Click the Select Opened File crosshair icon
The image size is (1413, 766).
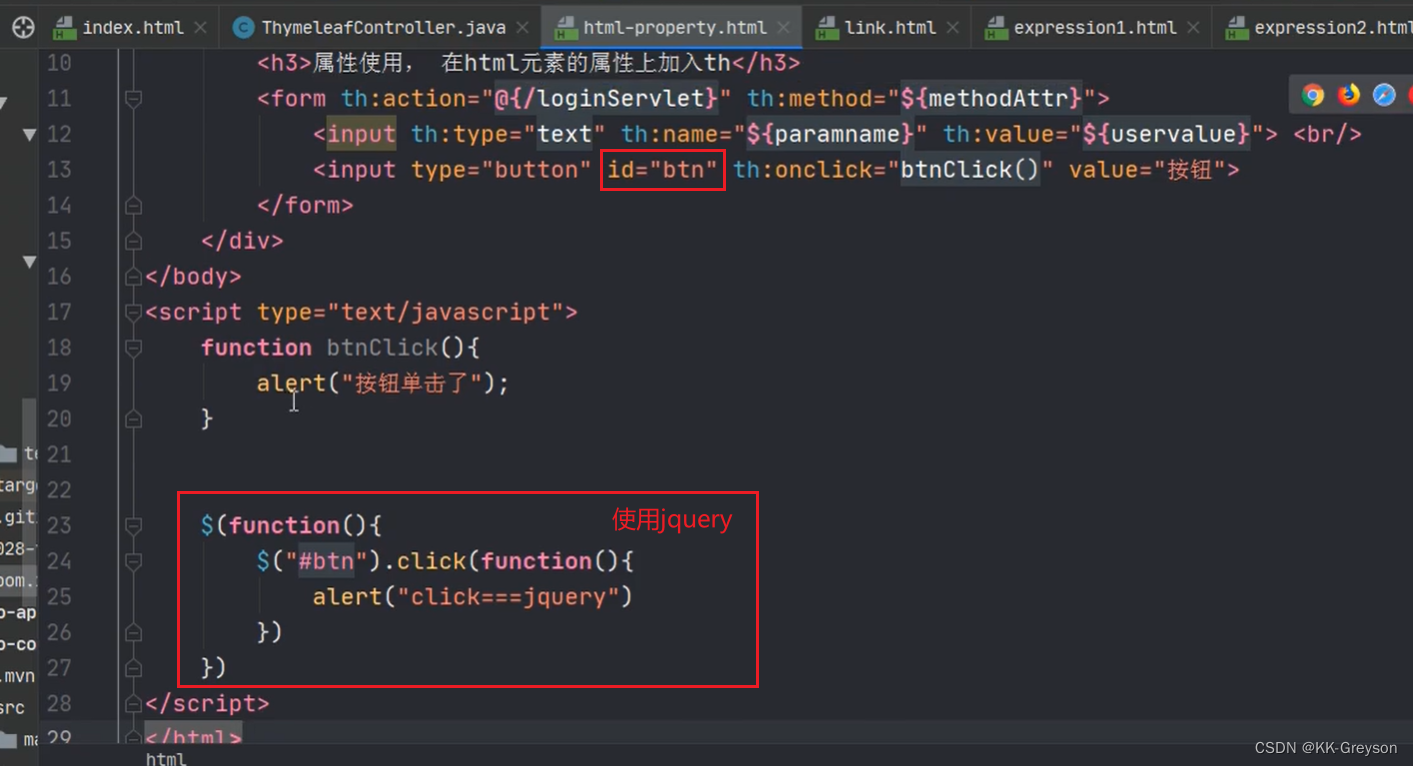tap(23, 27)
